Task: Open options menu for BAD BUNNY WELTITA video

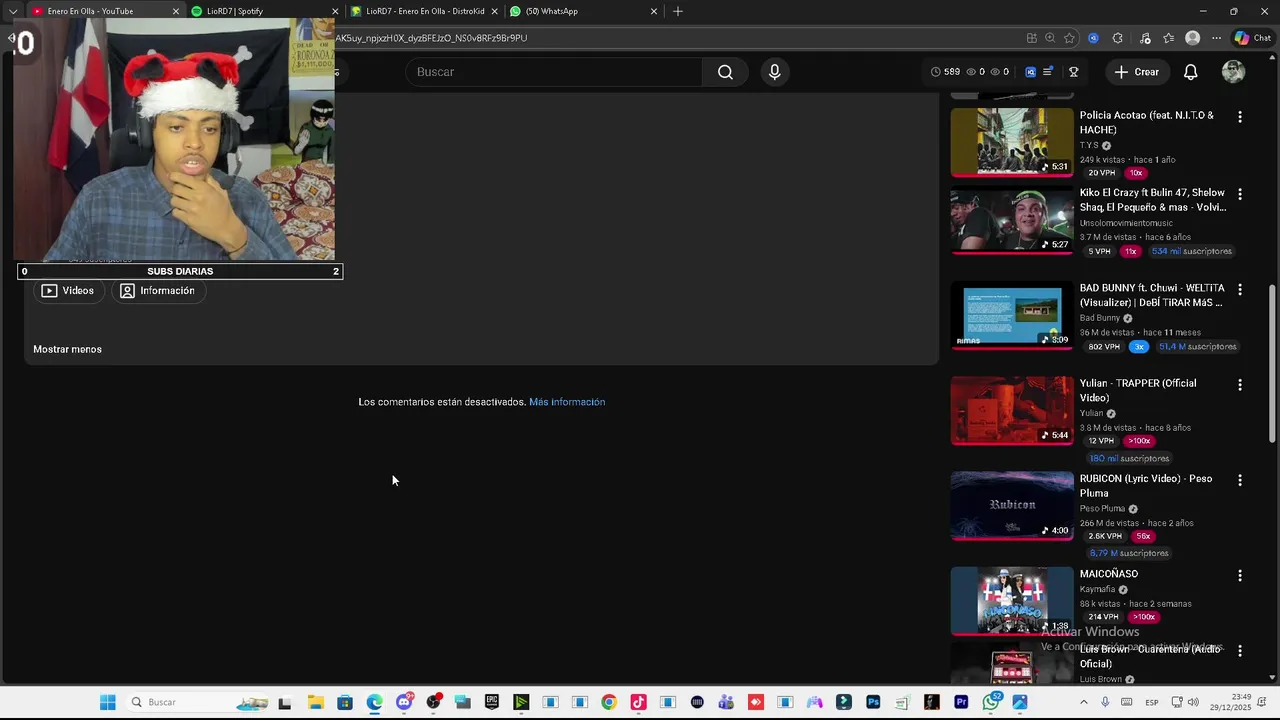Action: click(1240, 290)
